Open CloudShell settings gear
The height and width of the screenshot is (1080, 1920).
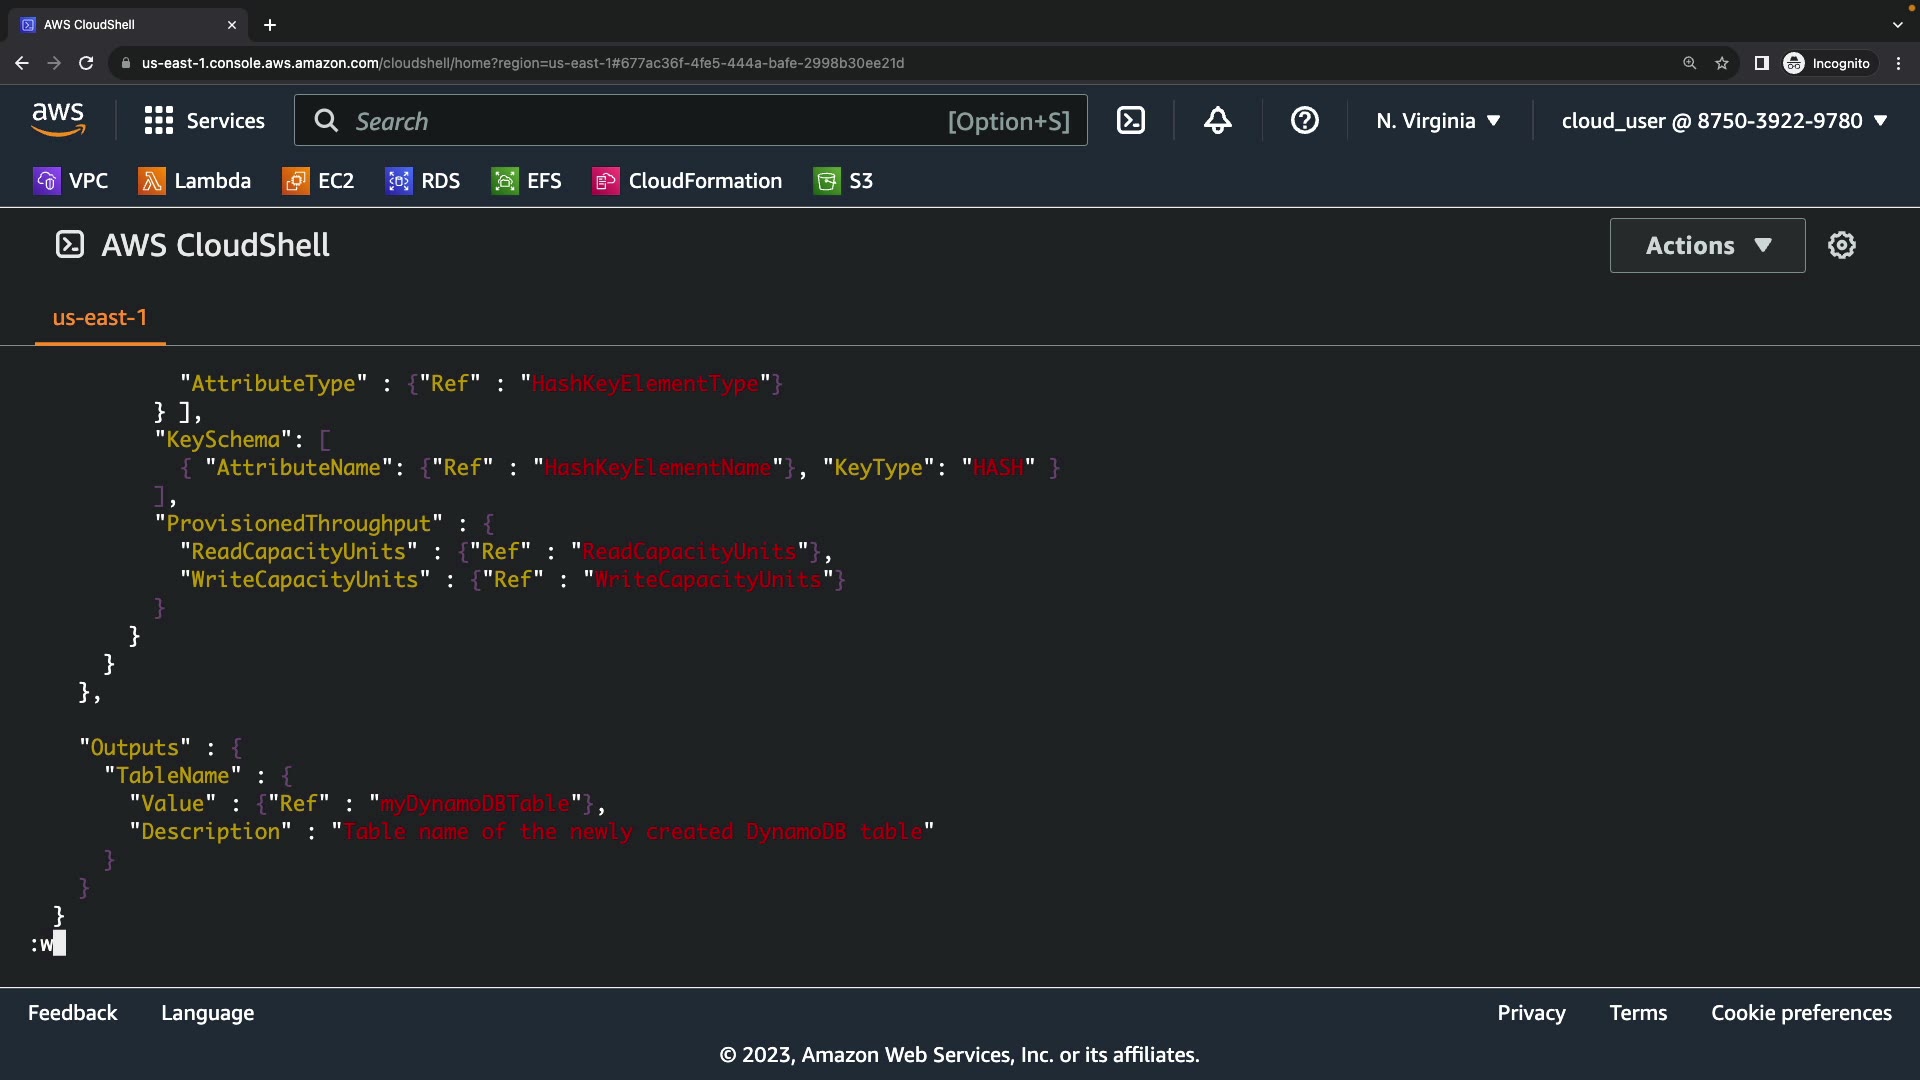click(x=1841, y=245)
